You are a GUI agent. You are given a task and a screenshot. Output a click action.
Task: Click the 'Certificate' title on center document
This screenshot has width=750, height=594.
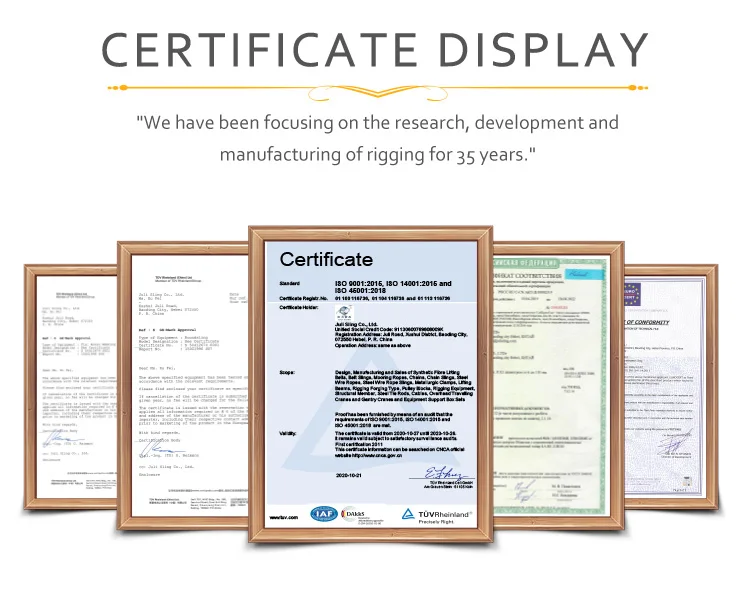(326, 259)
